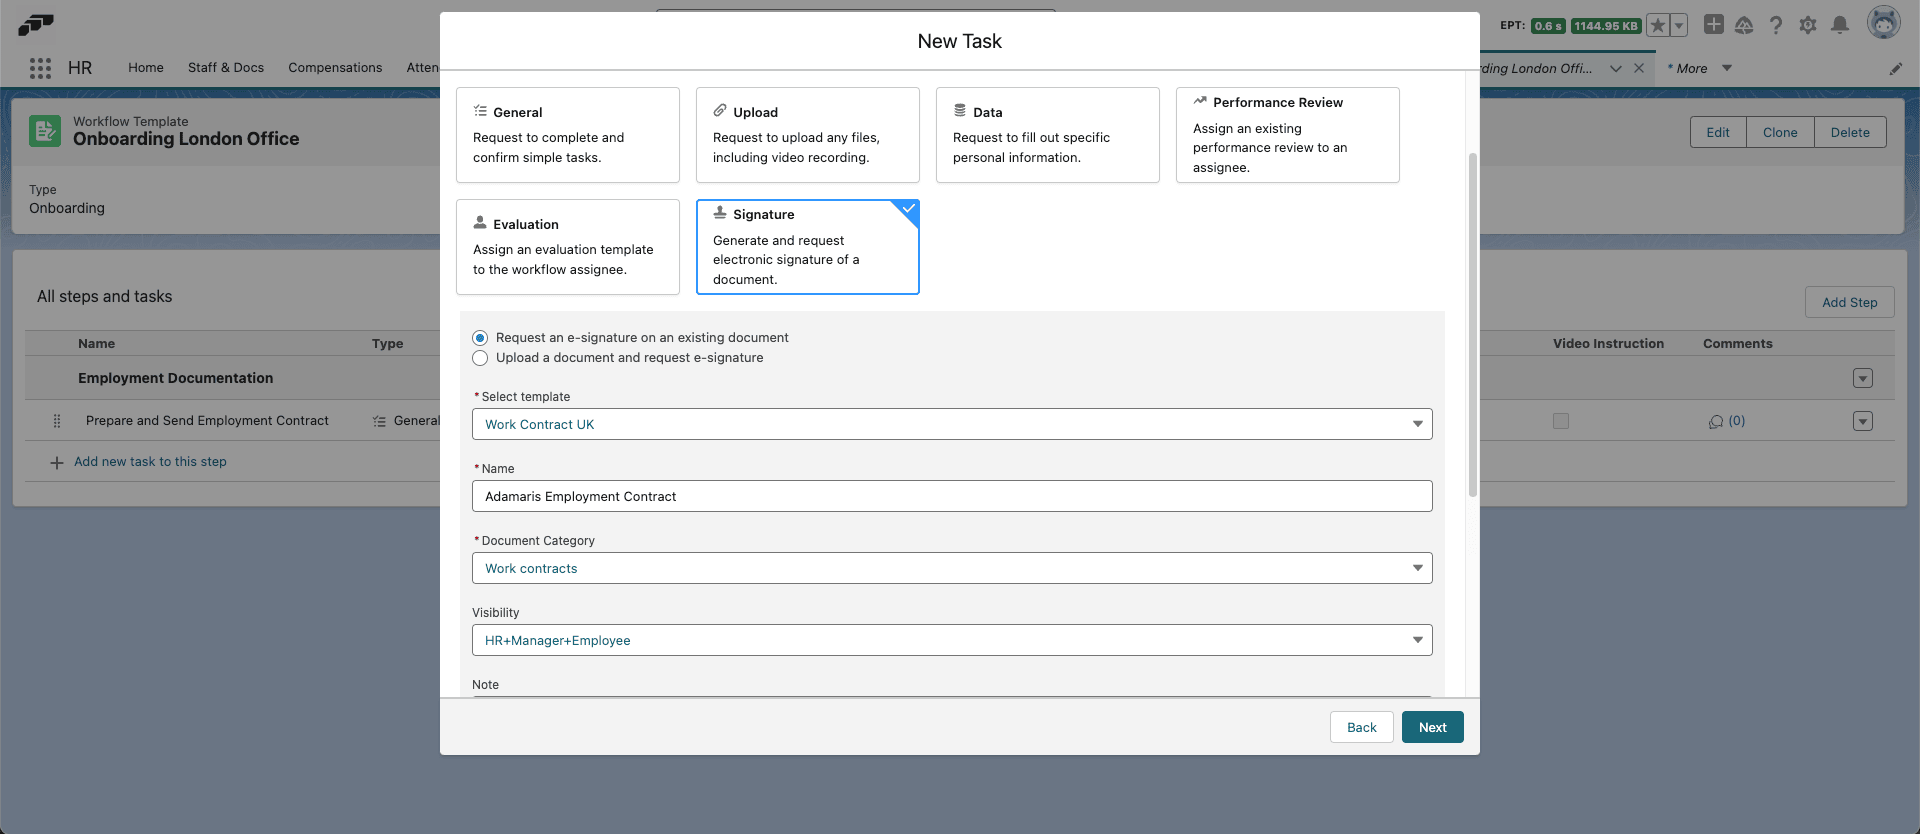Open the Select template dropdown
This screenshot has height=834, width=1920.
click(x=952, y=424)
